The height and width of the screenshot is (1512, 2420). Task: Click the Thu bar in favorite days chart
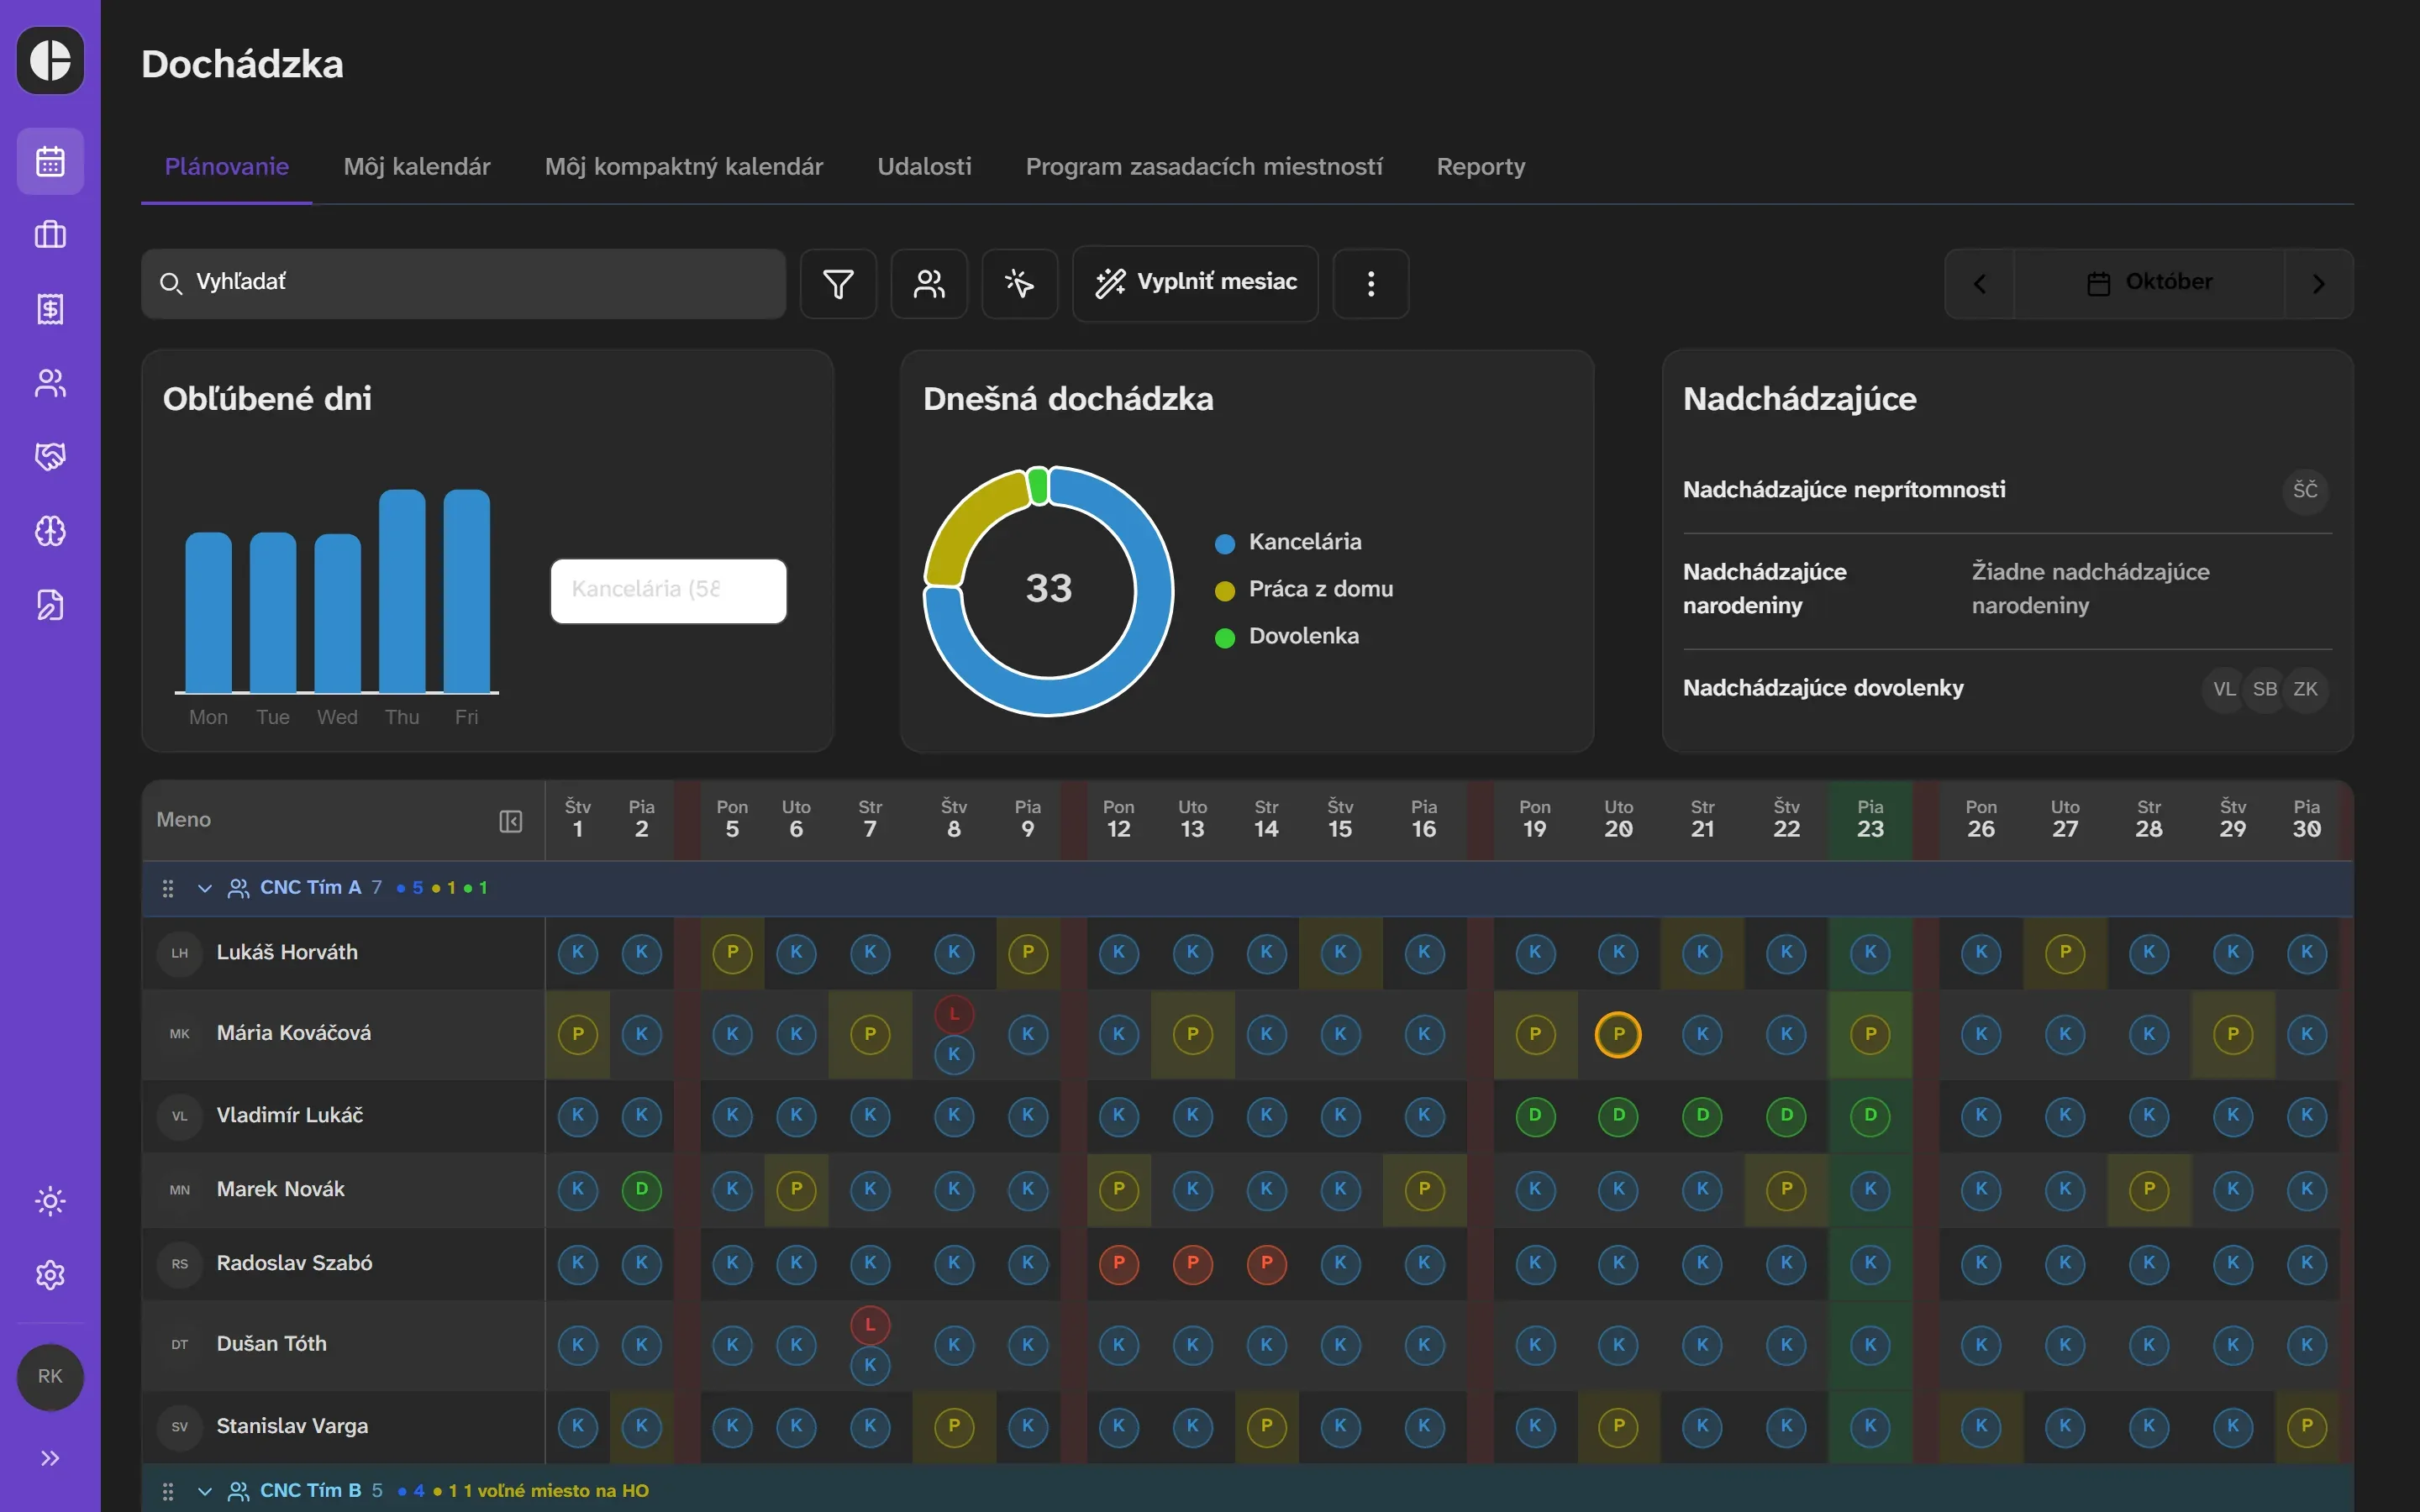tap(402, 591)
